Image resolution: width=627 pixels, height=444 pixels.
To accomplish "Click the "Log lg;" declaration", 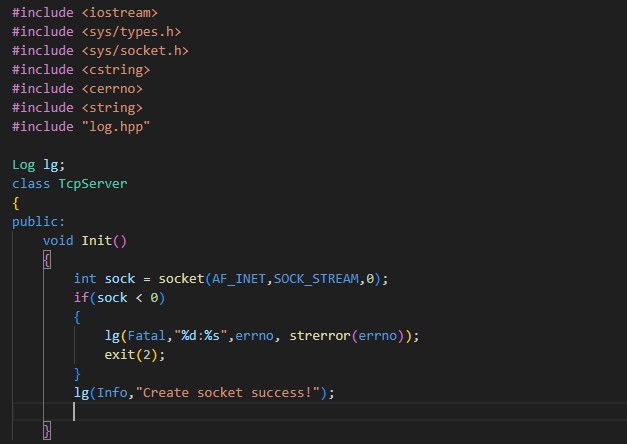I will pyautogui.click(x=38, y=165).
